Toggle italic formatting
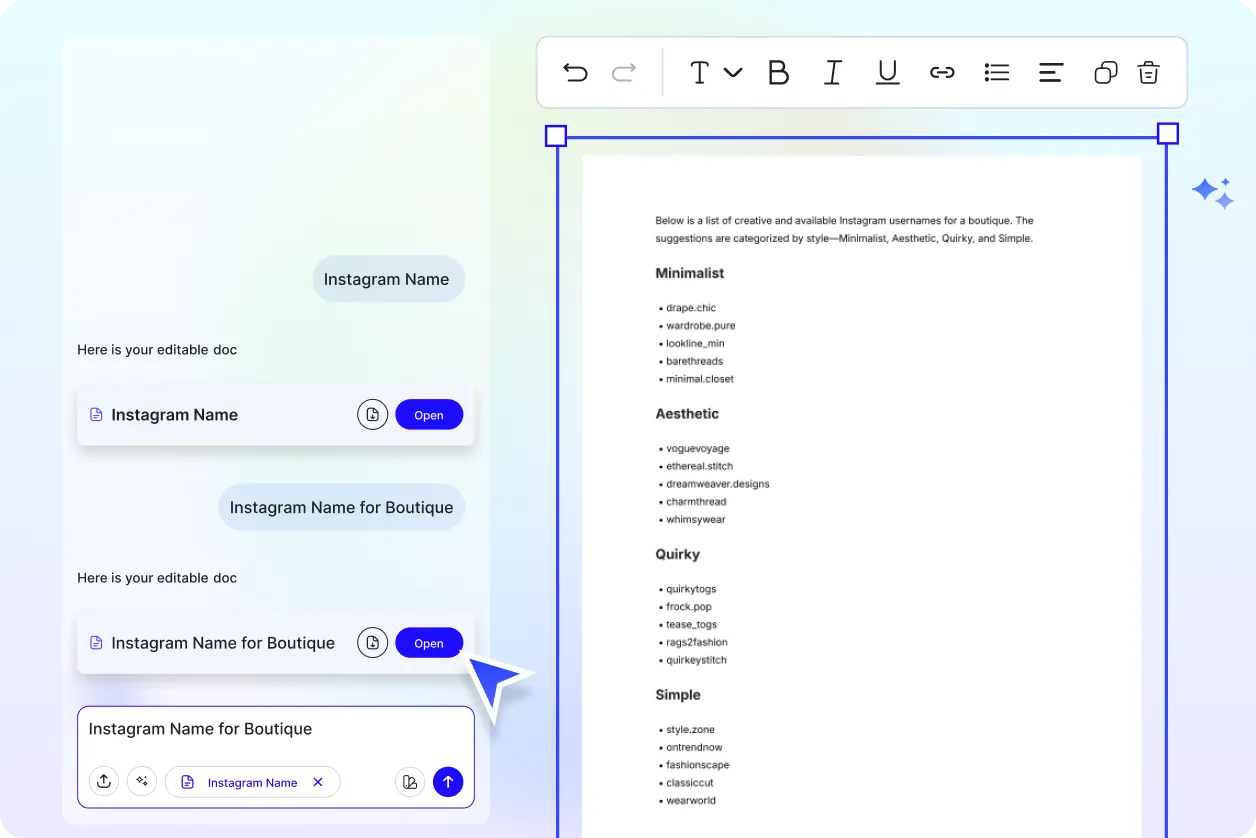Screen dimensions: 1256x838 pos(832,72)
